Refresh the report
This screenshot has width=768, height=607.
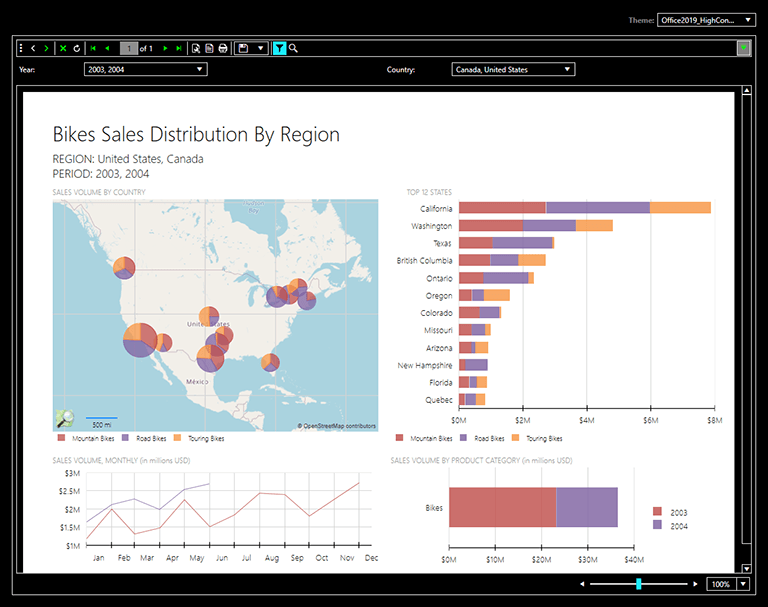[x=77, y=48]
